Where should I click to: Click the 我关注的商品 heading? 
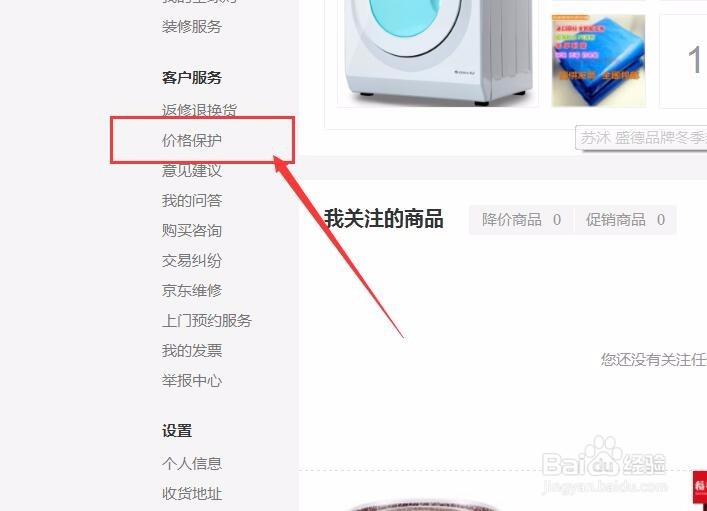point(384,219)
